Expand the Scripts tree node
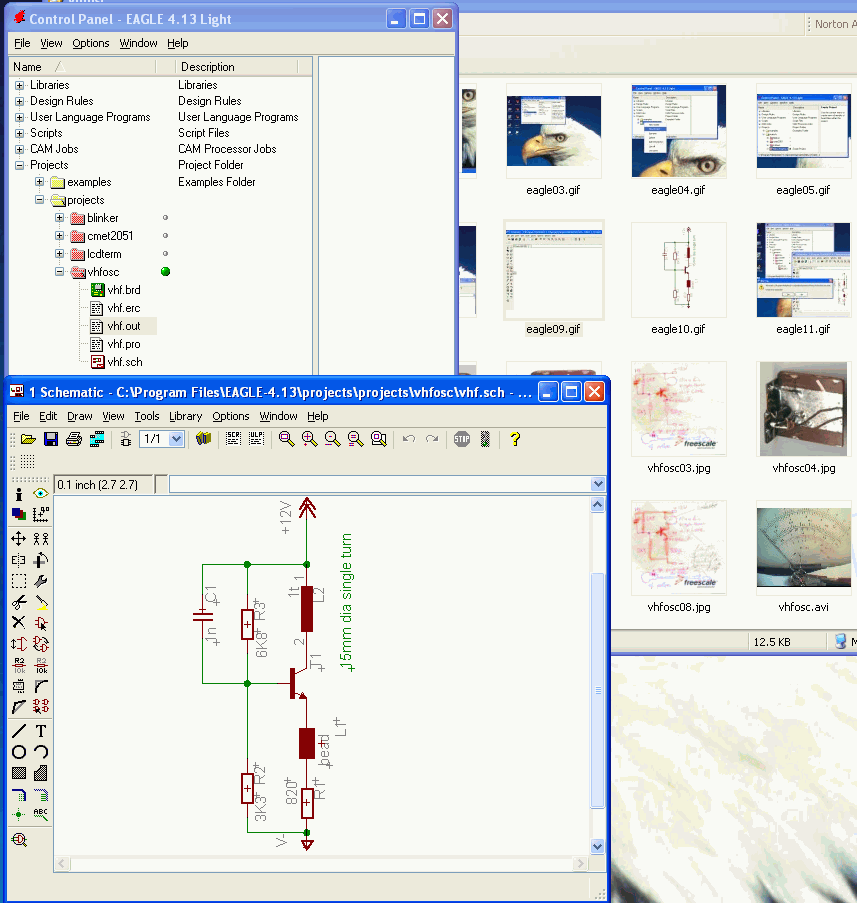857x903 pixels. pos(20,133)
